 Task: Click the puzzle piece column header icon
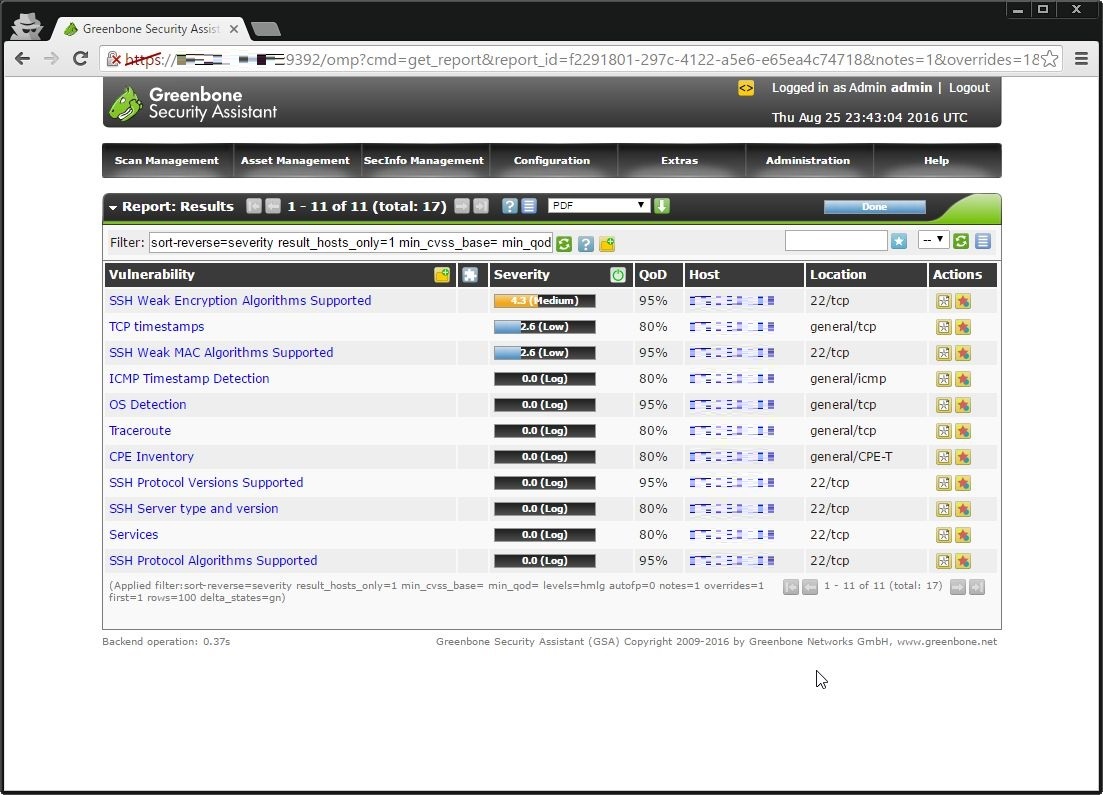pos(470,275)
